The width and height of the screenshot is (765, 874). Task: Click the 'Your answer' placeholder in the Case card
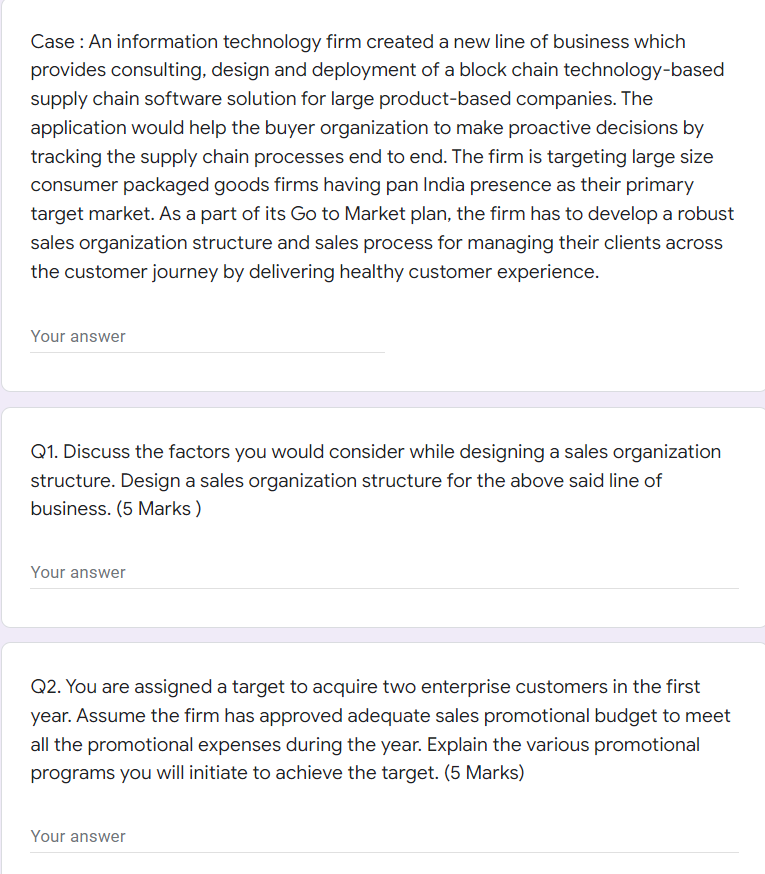[78, 336]
